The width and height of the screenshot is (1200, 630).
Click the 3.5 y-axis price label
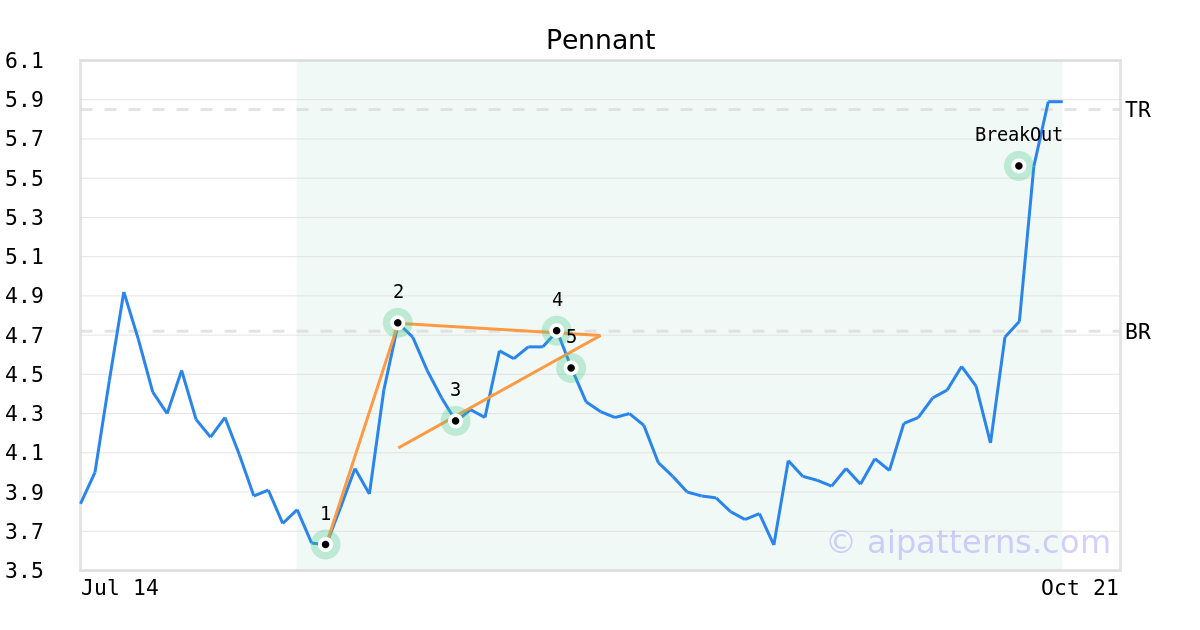(x=24, y=571)
